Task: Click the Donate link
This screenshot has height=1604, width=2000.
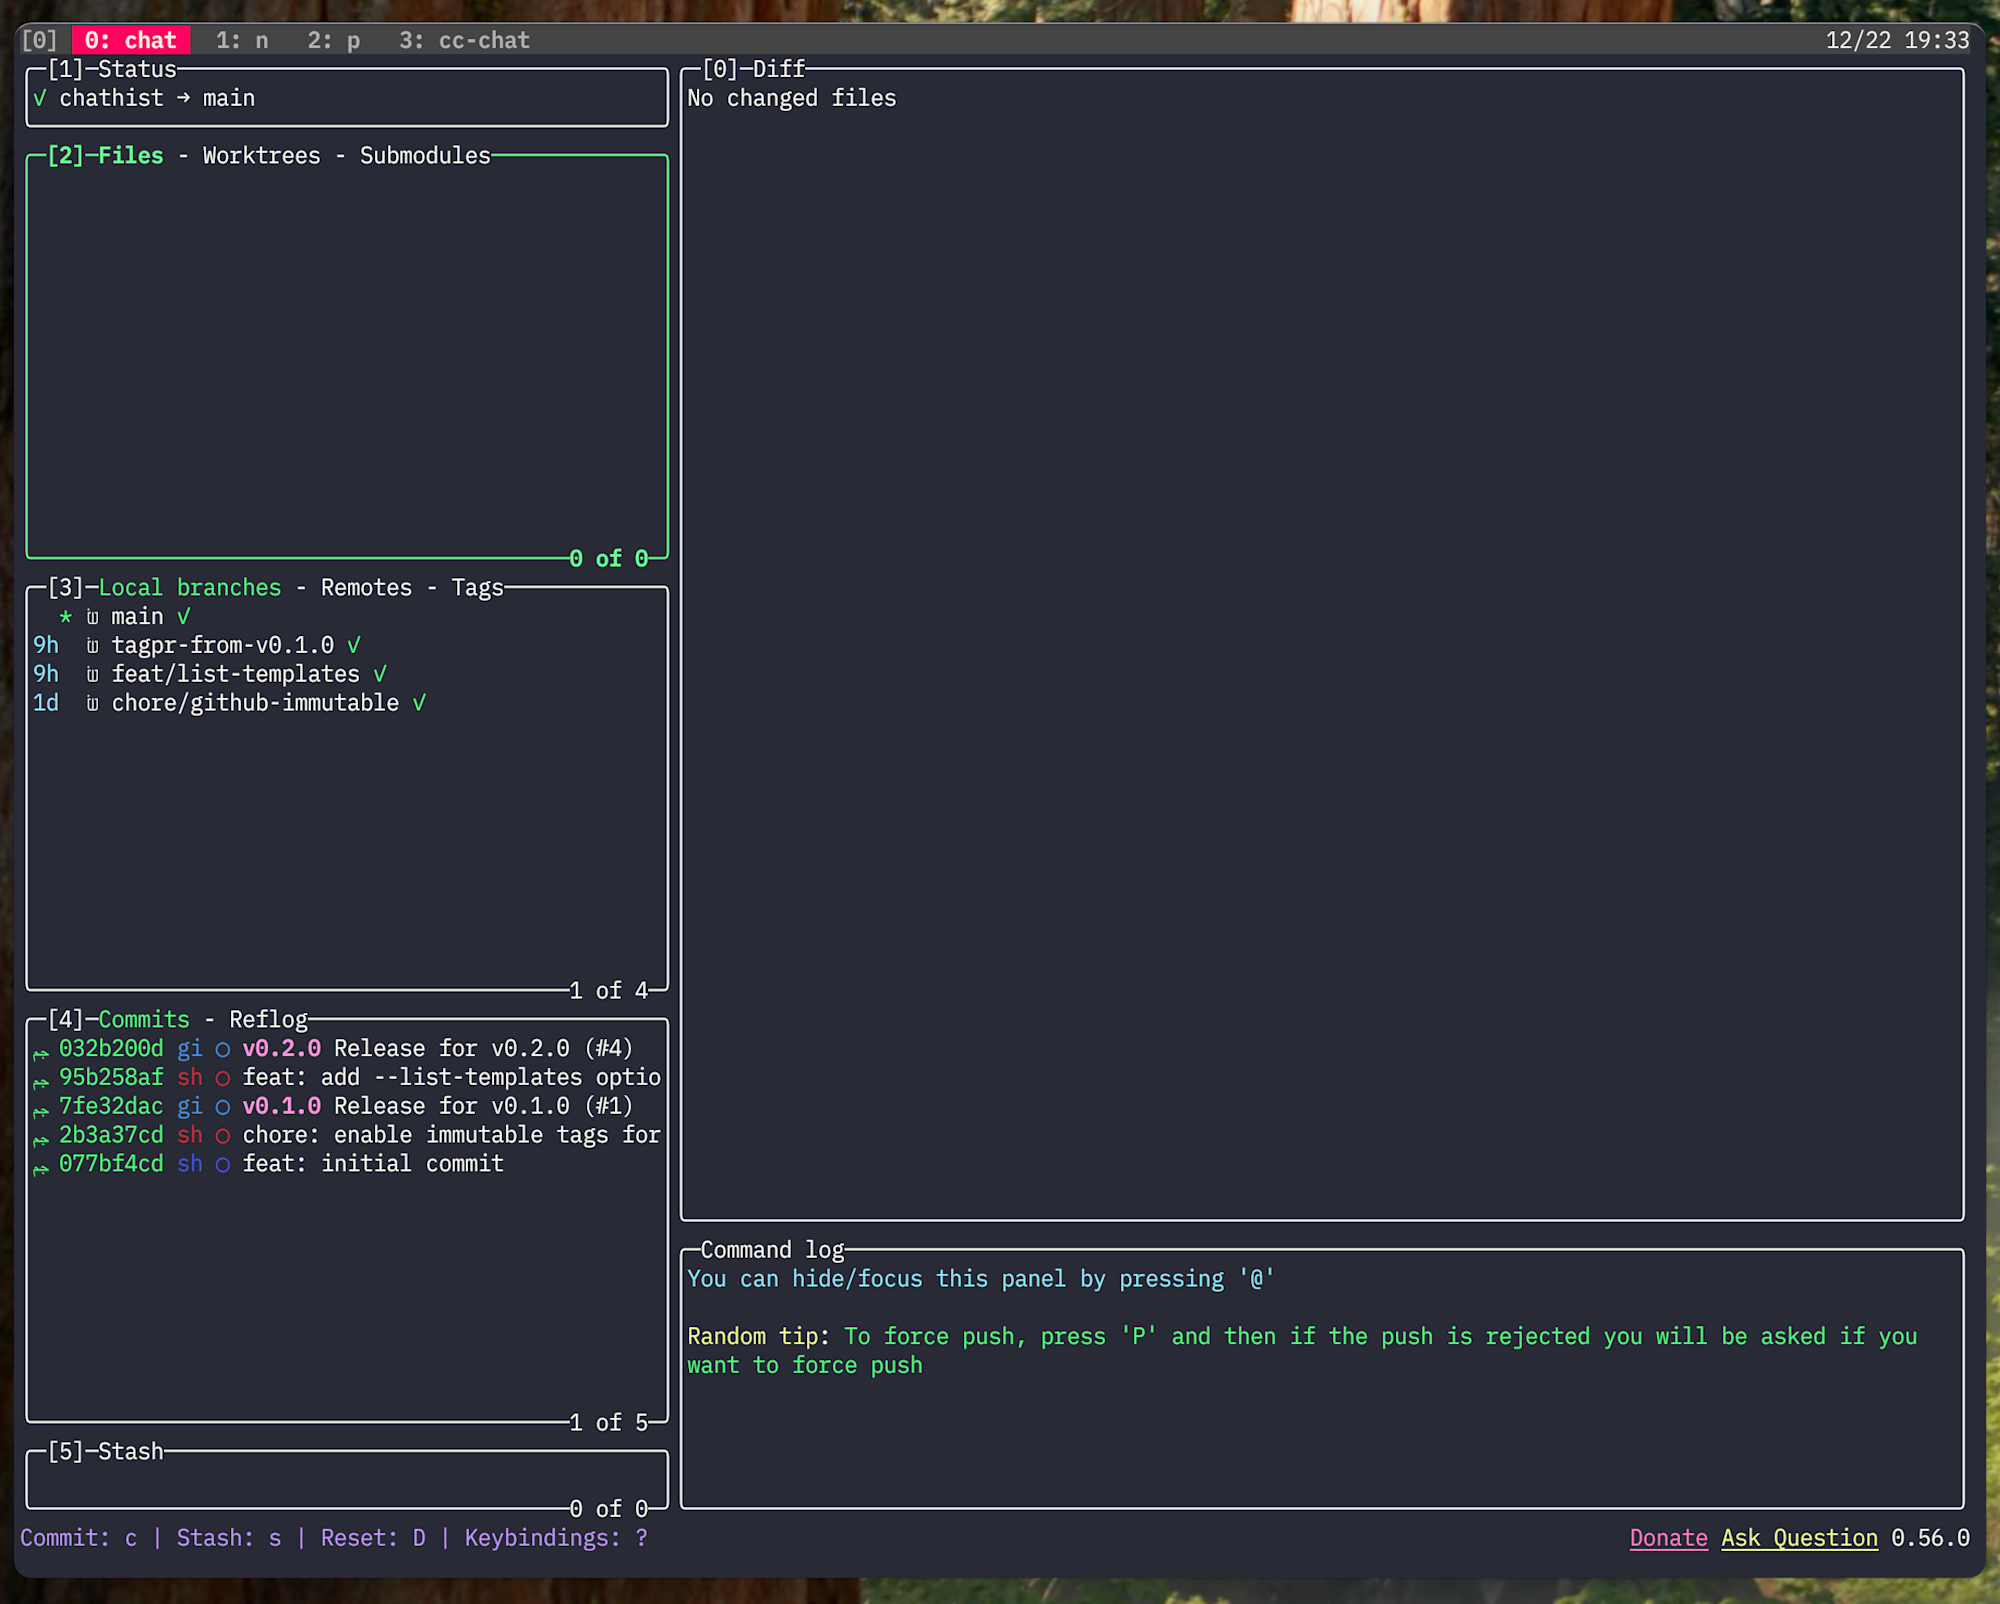Action: (1668, 1538)
